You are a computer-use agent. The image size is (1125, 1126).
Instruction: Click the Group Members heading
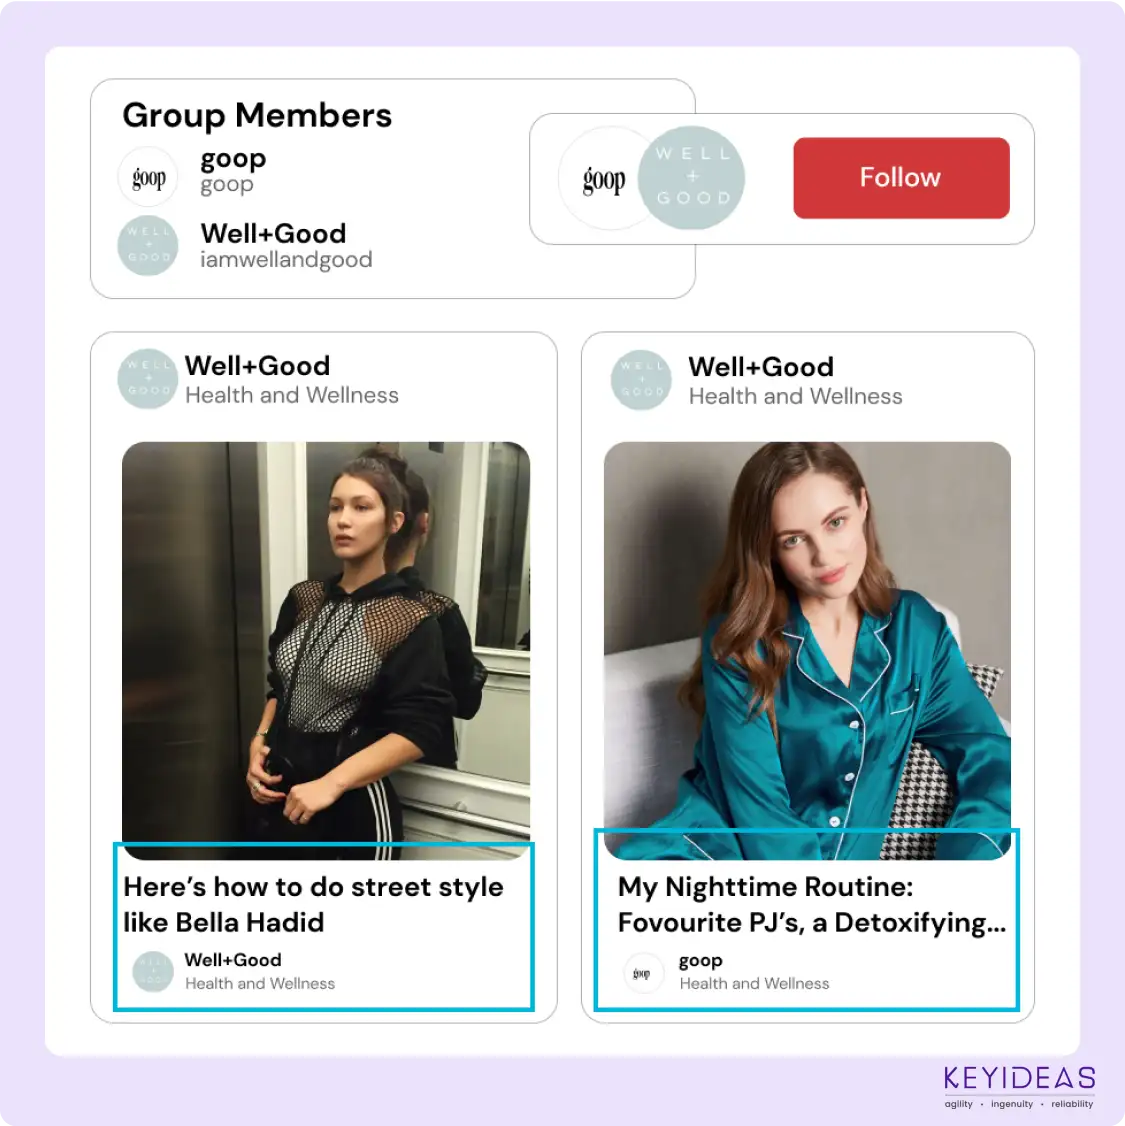pos(257,116)
